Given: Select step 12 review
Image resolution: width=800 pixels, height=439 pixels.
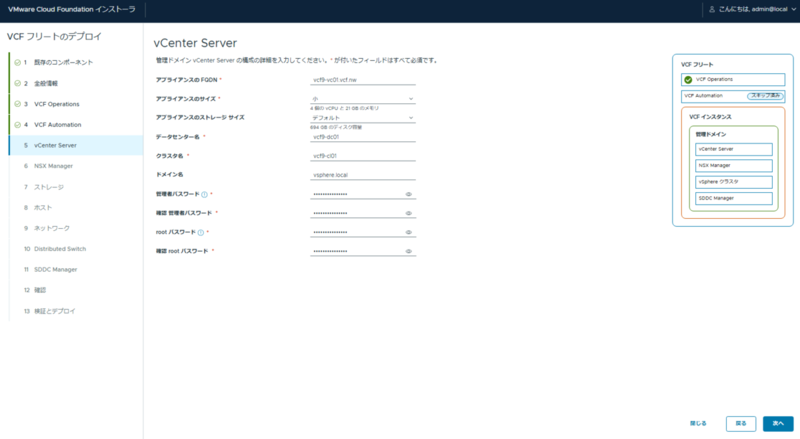Looking at the screenshot, I should click(76, 290).
